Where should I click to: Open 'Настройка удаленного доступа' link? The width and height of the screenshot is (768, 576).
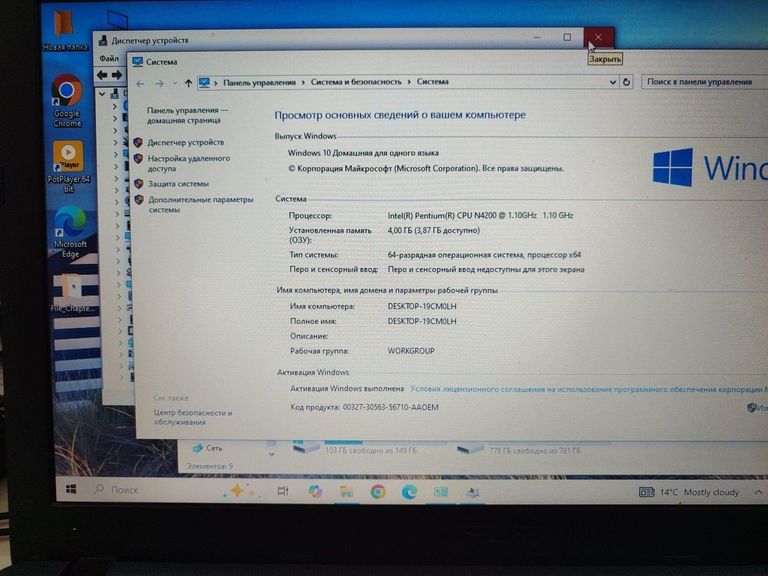[188, 163]
